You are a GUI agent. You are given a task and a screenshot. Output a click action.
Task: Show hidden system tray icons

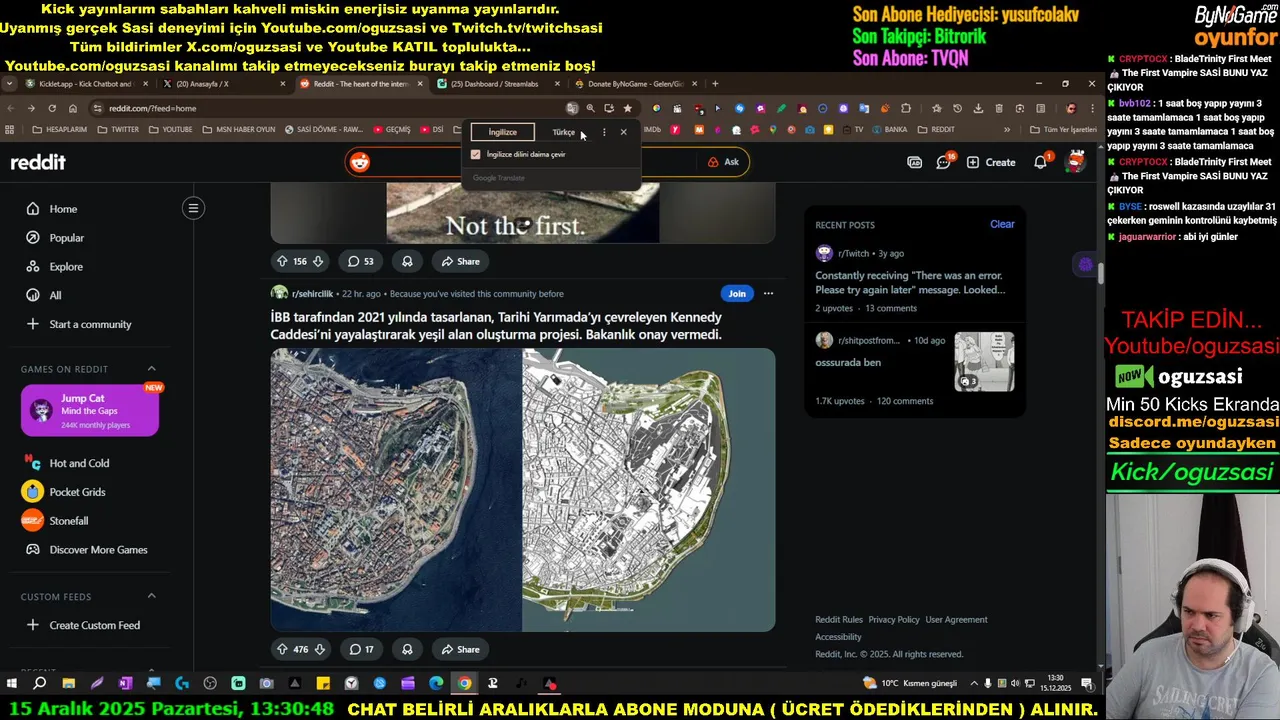click(974, 683)
